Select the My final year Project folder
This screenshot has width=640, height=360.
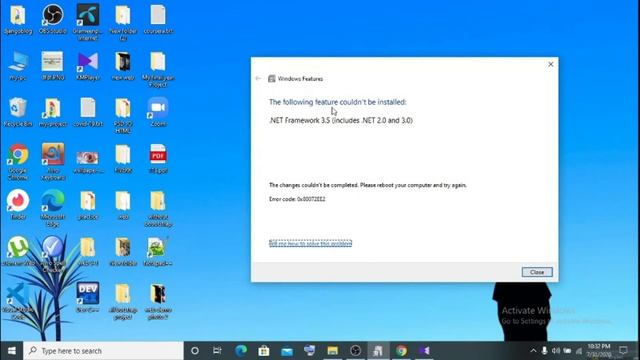pos(158,69)
